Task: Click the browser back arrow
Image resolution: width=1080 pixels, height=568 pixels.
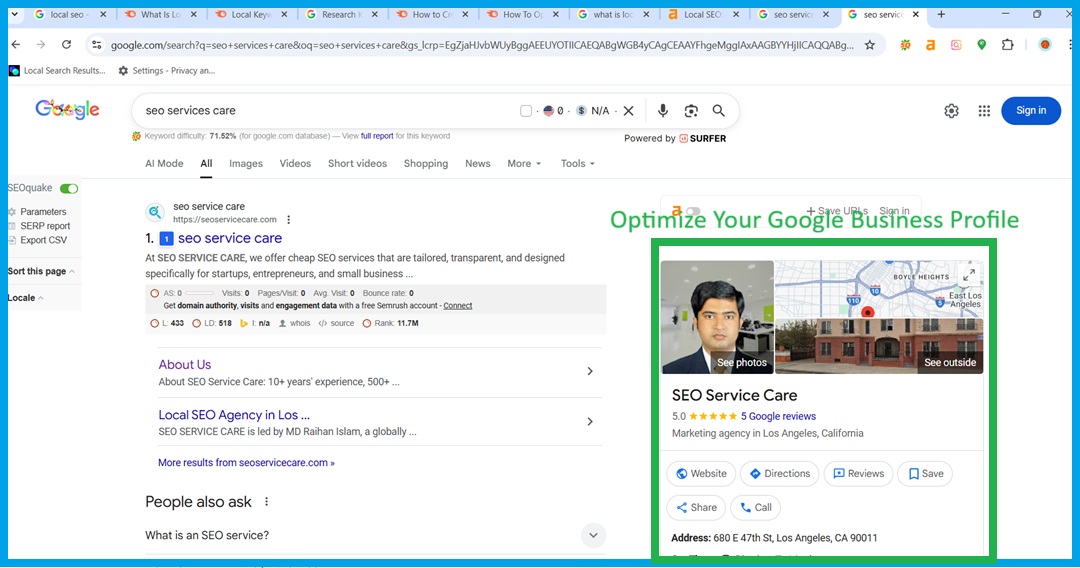Action: point(16,45)
